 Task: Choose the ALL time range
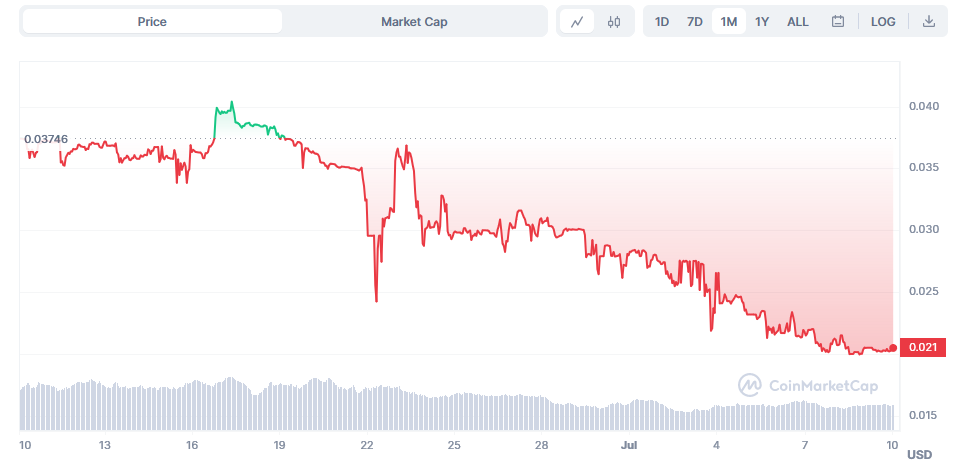click(x=798, y=22)
